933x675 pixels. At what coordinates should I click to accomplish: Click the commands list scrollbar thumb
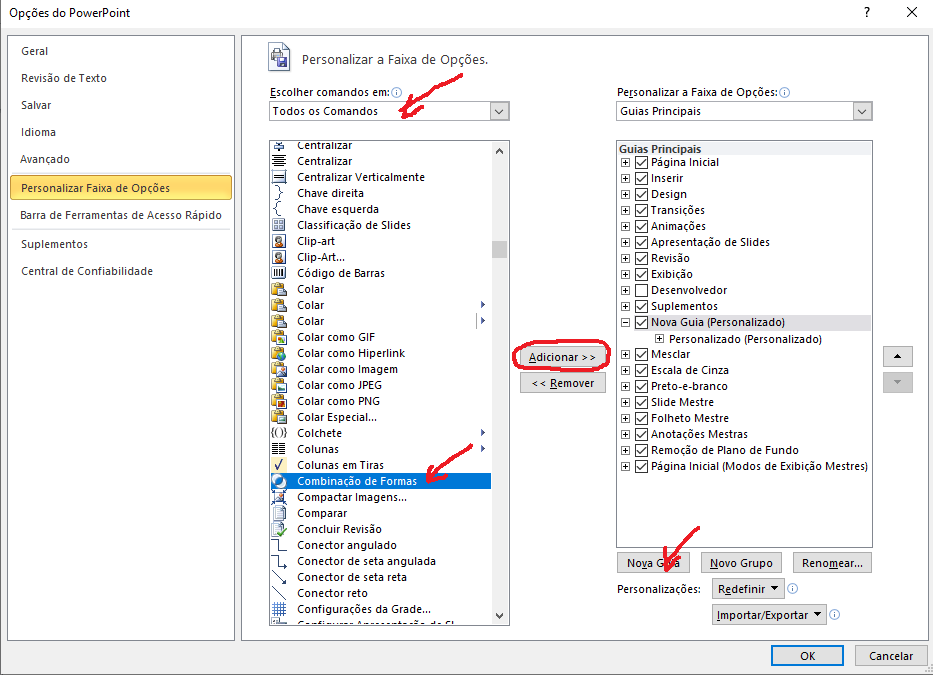[x=499, y=249]
